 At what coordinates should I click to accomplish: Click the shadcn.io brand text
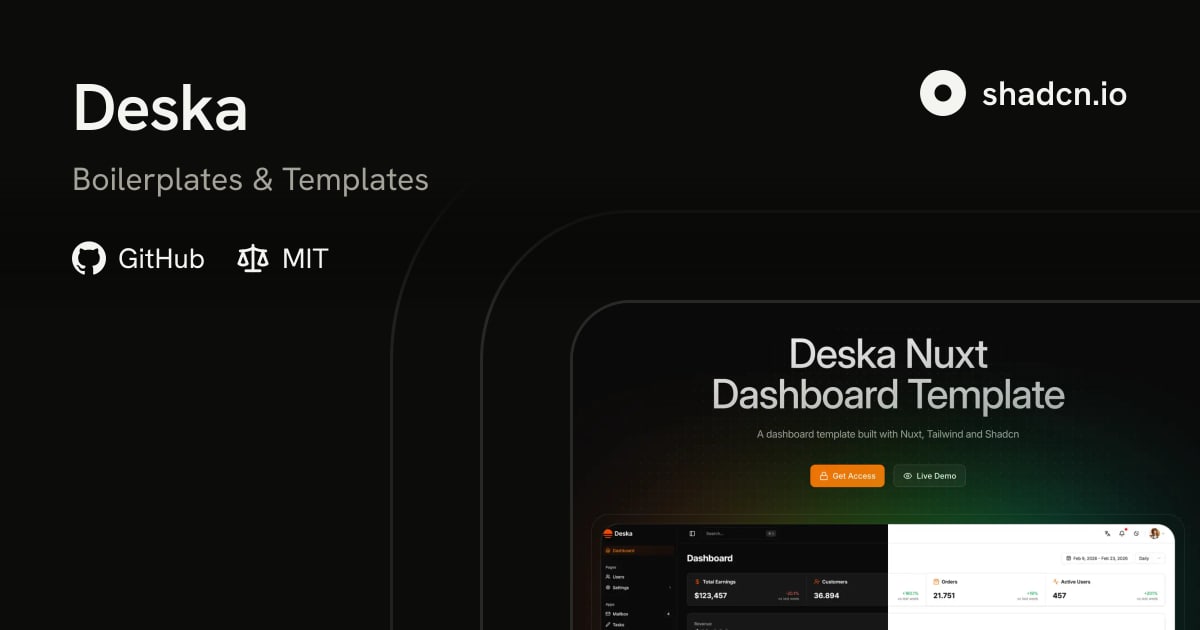pos(1054,94)
